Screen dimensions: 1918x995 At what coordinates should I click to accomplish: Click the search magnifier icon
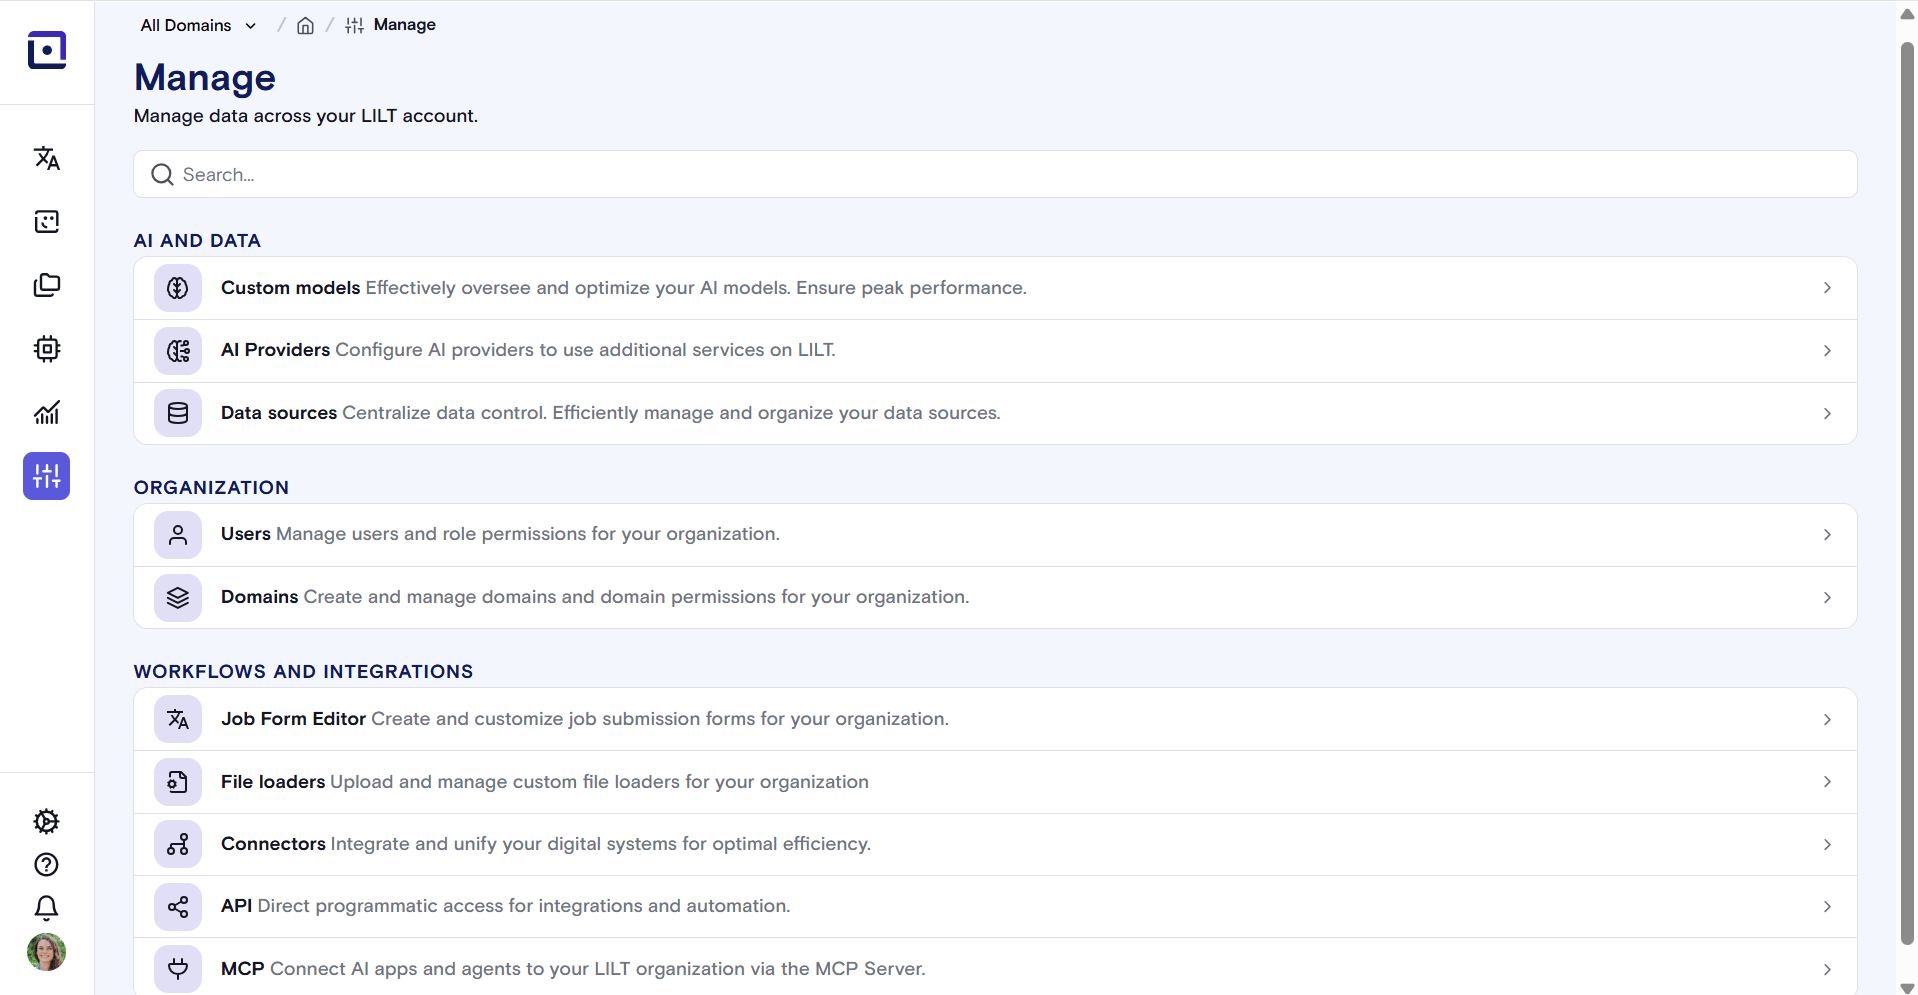[x=162, y=175]
